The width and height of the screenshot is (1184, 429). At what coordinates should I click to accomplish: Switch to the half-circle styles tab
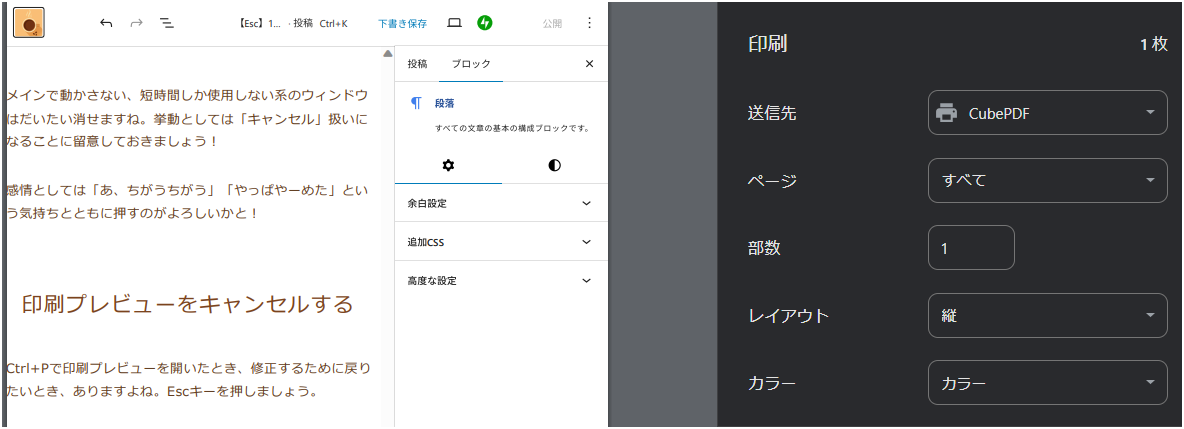coord(554,165)
